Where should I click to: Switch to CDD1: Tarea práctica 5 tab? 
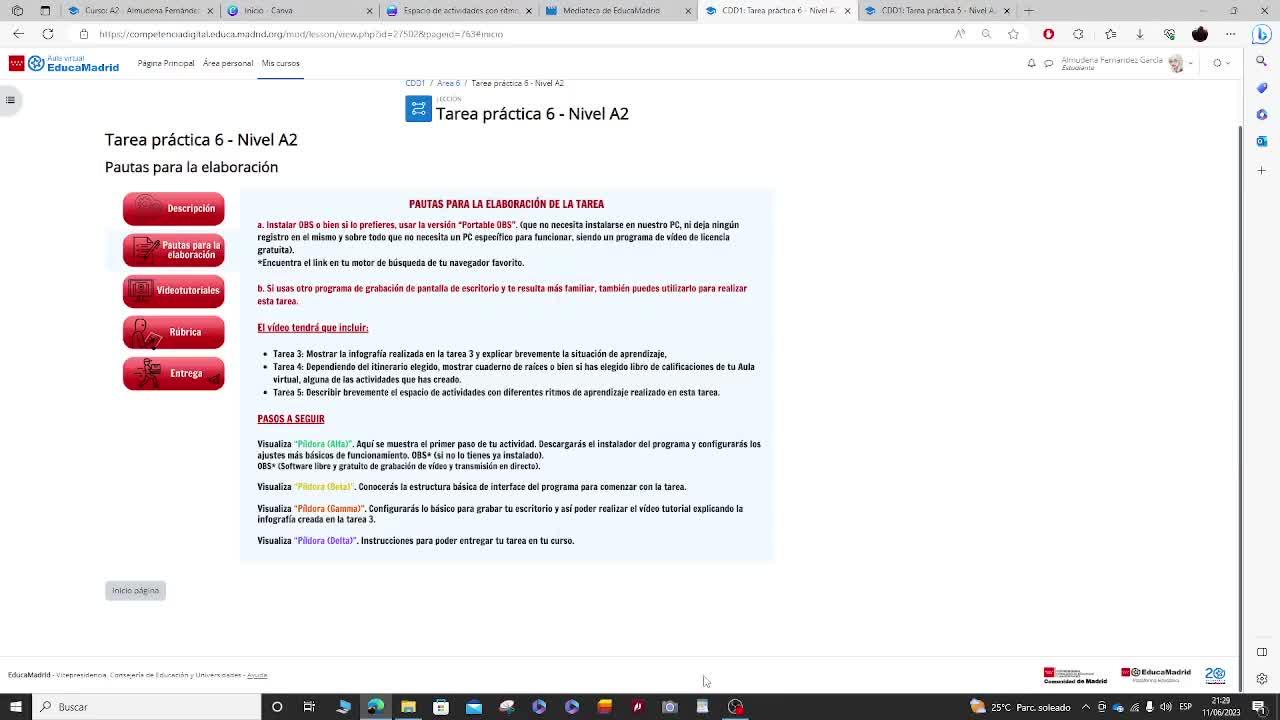pos(938,10)
